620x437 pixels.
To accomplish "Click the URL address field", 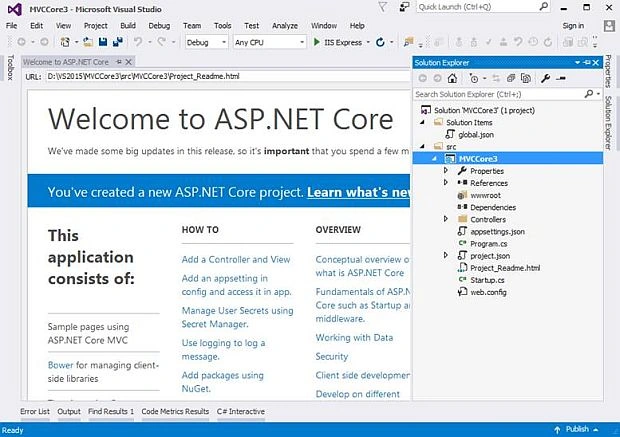I will point(228,76).
